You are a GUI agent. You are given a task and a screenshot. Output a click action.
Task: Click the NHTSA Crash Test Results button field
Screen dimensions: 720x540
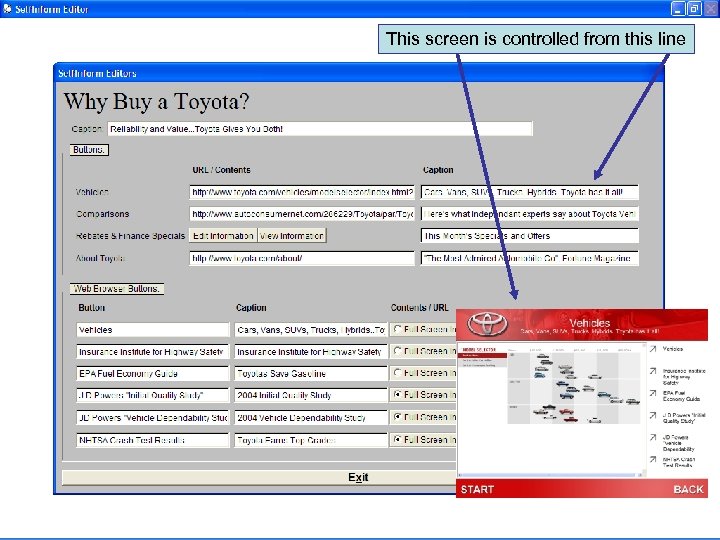pos(152,440)
